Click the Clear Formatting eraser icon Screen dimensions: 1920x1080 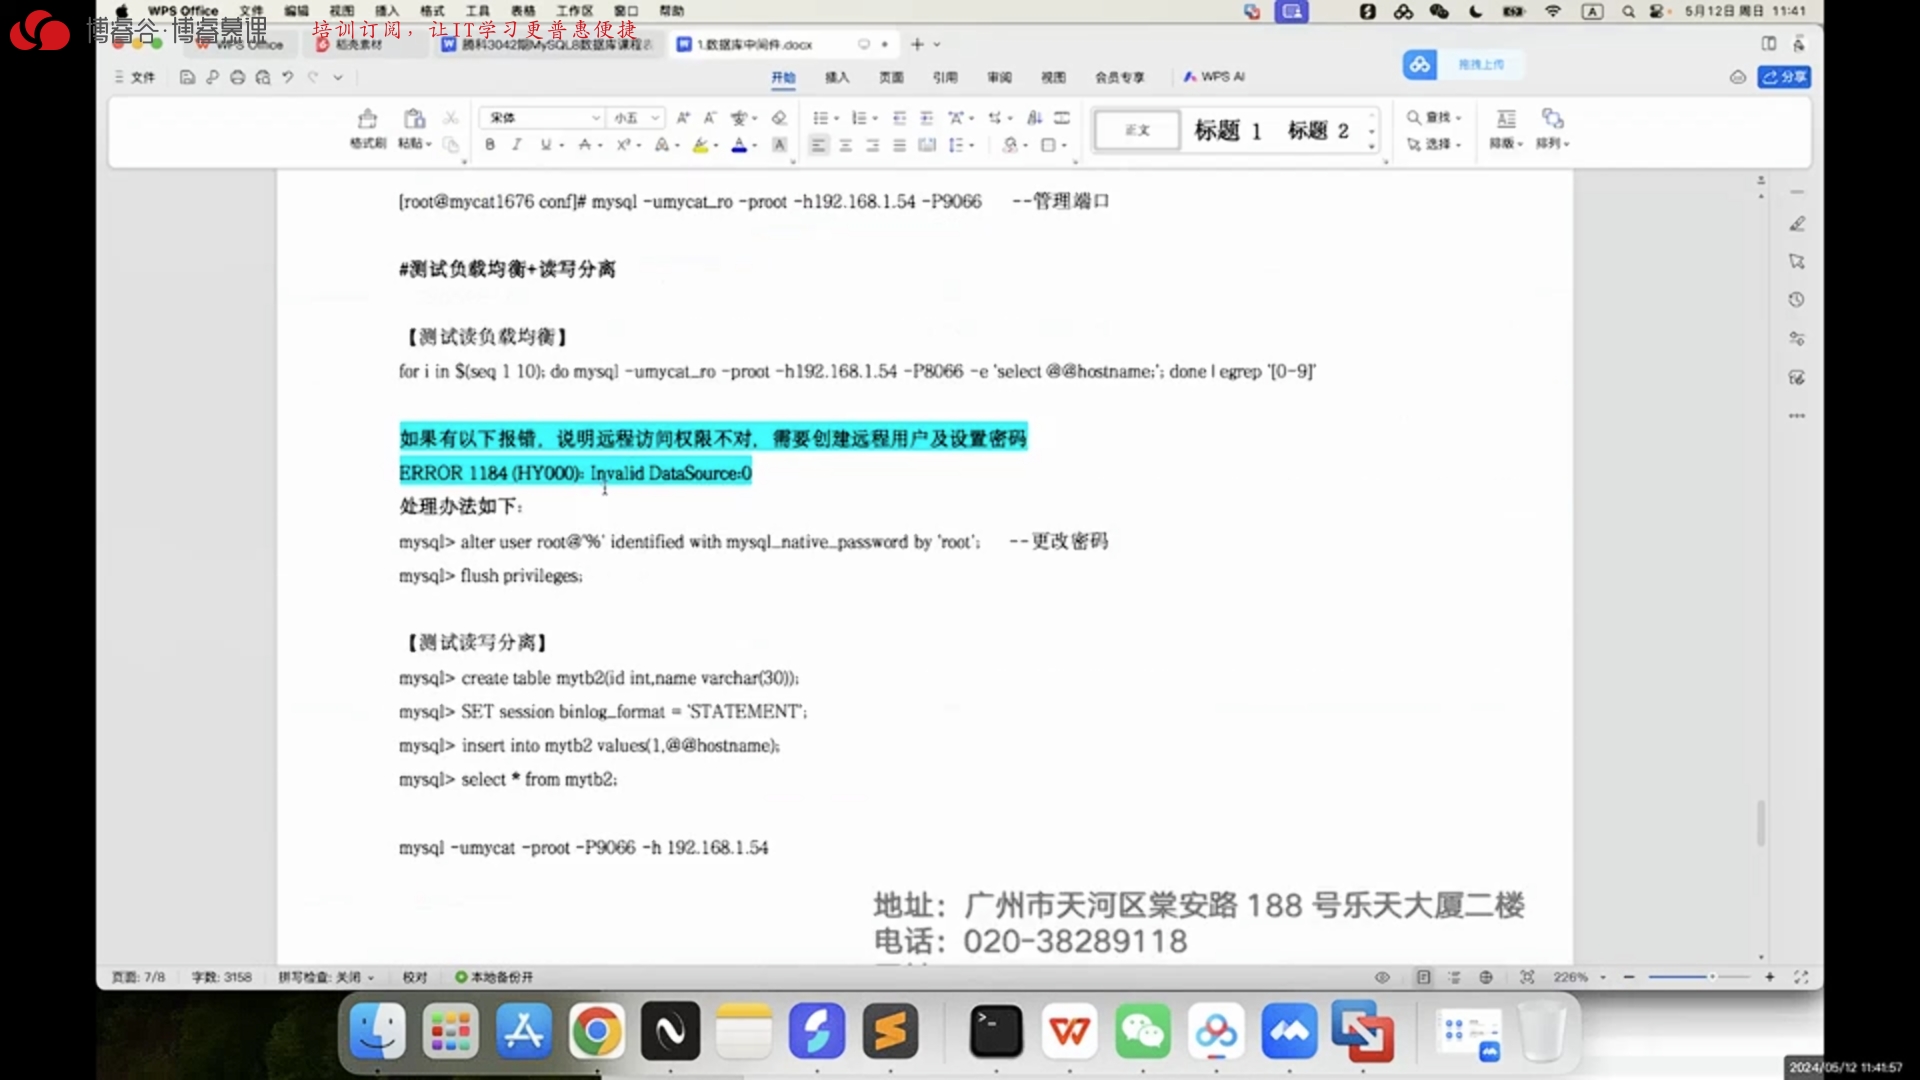pyautogui.click(x=779, y=118)
